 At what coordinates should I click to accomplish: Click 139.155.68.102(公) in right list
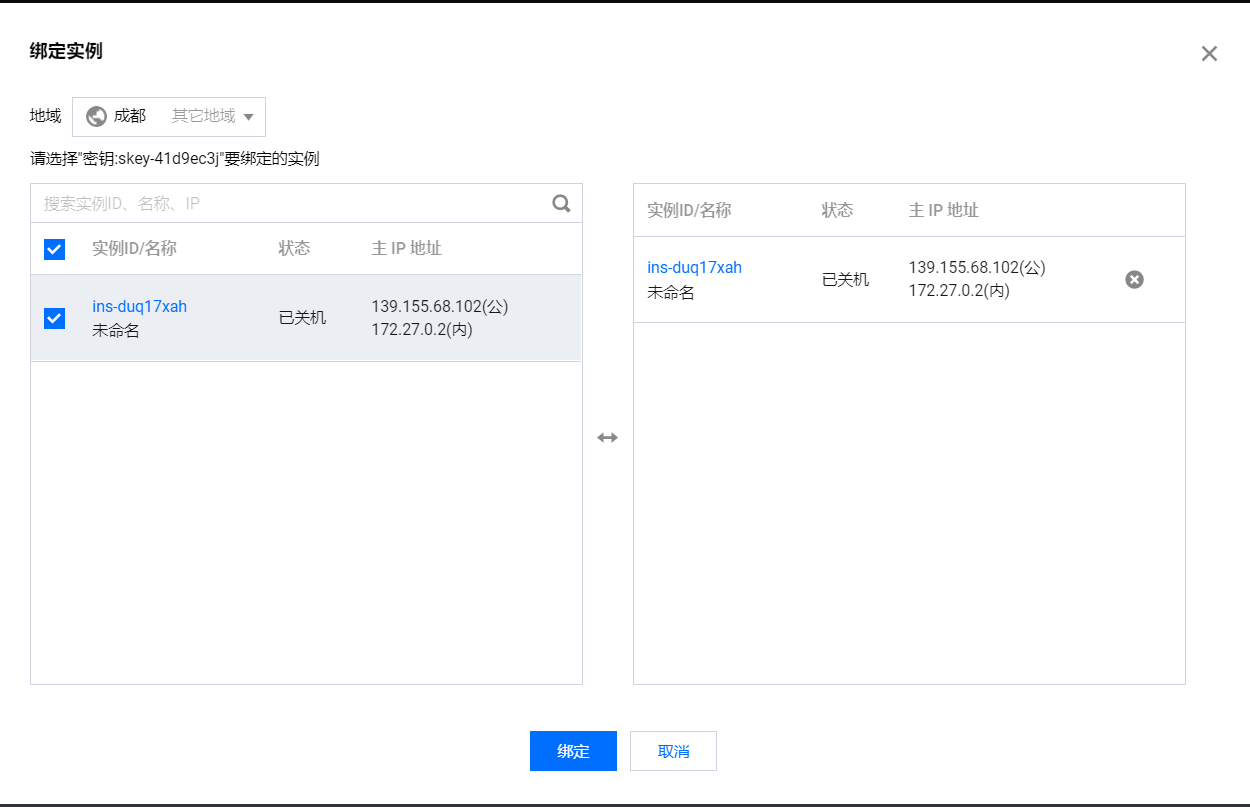tap(977, 267)
